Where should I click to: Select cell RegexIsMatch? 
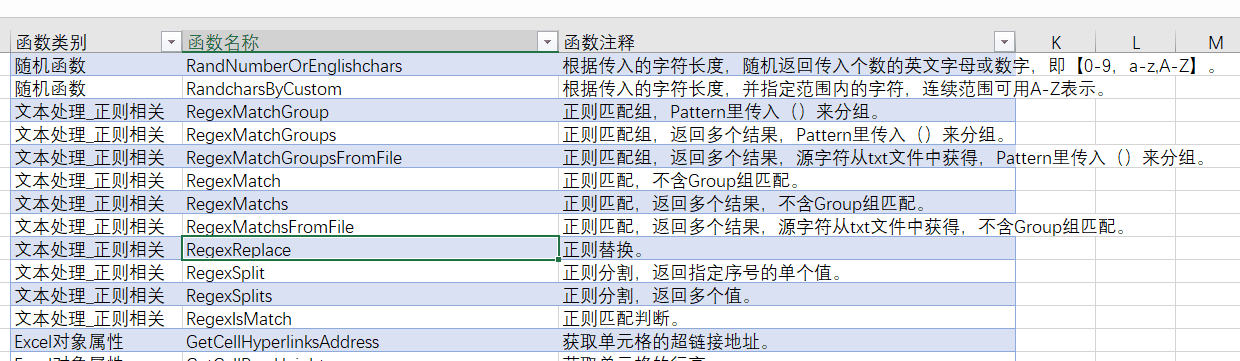coord(370,319)
